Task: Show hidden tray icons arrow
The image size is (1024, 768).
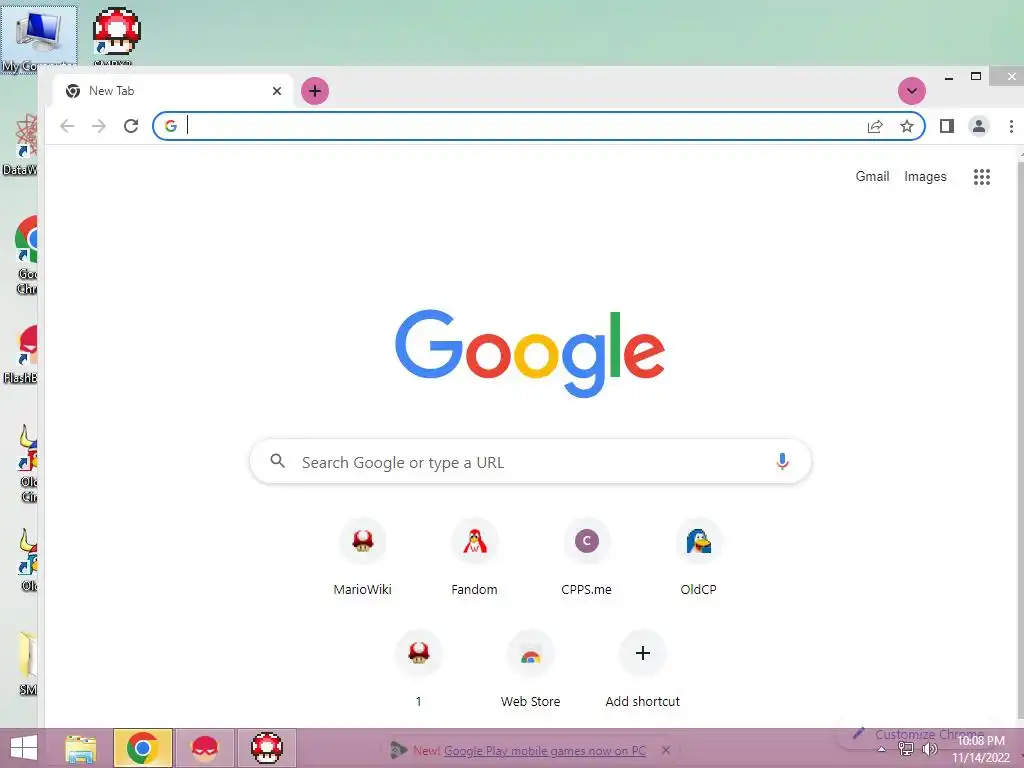Action: coord(882,750)
